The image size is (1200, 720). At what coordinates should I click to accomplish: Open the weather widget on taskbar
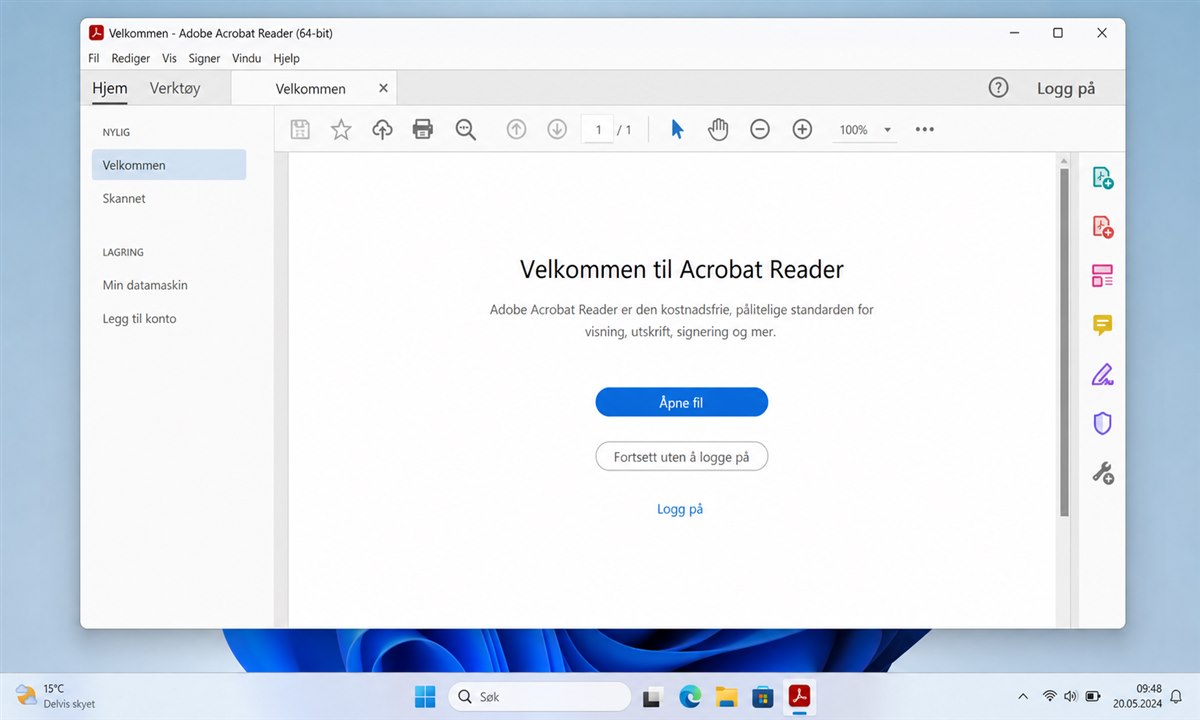click(56, 696)
